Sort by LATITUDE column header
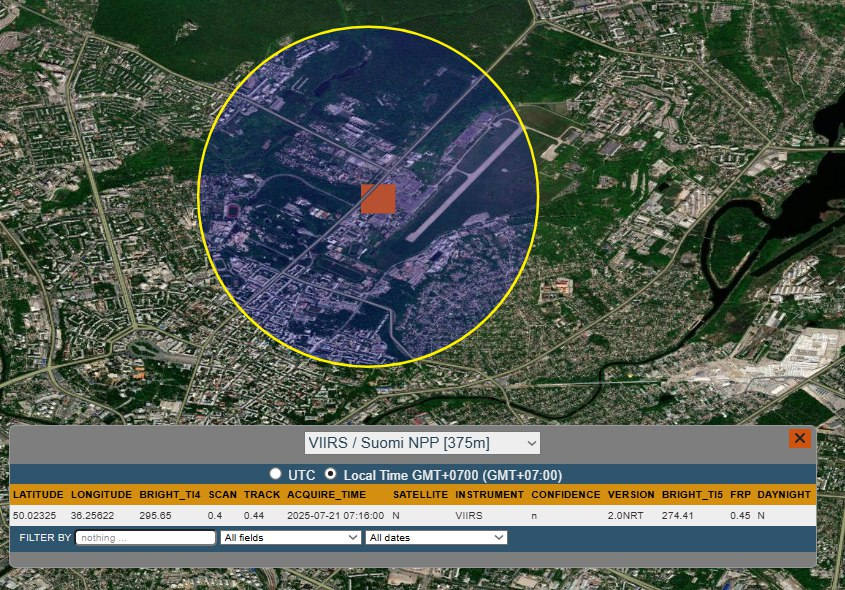This screenshot has width=845, height=590. 38,495
